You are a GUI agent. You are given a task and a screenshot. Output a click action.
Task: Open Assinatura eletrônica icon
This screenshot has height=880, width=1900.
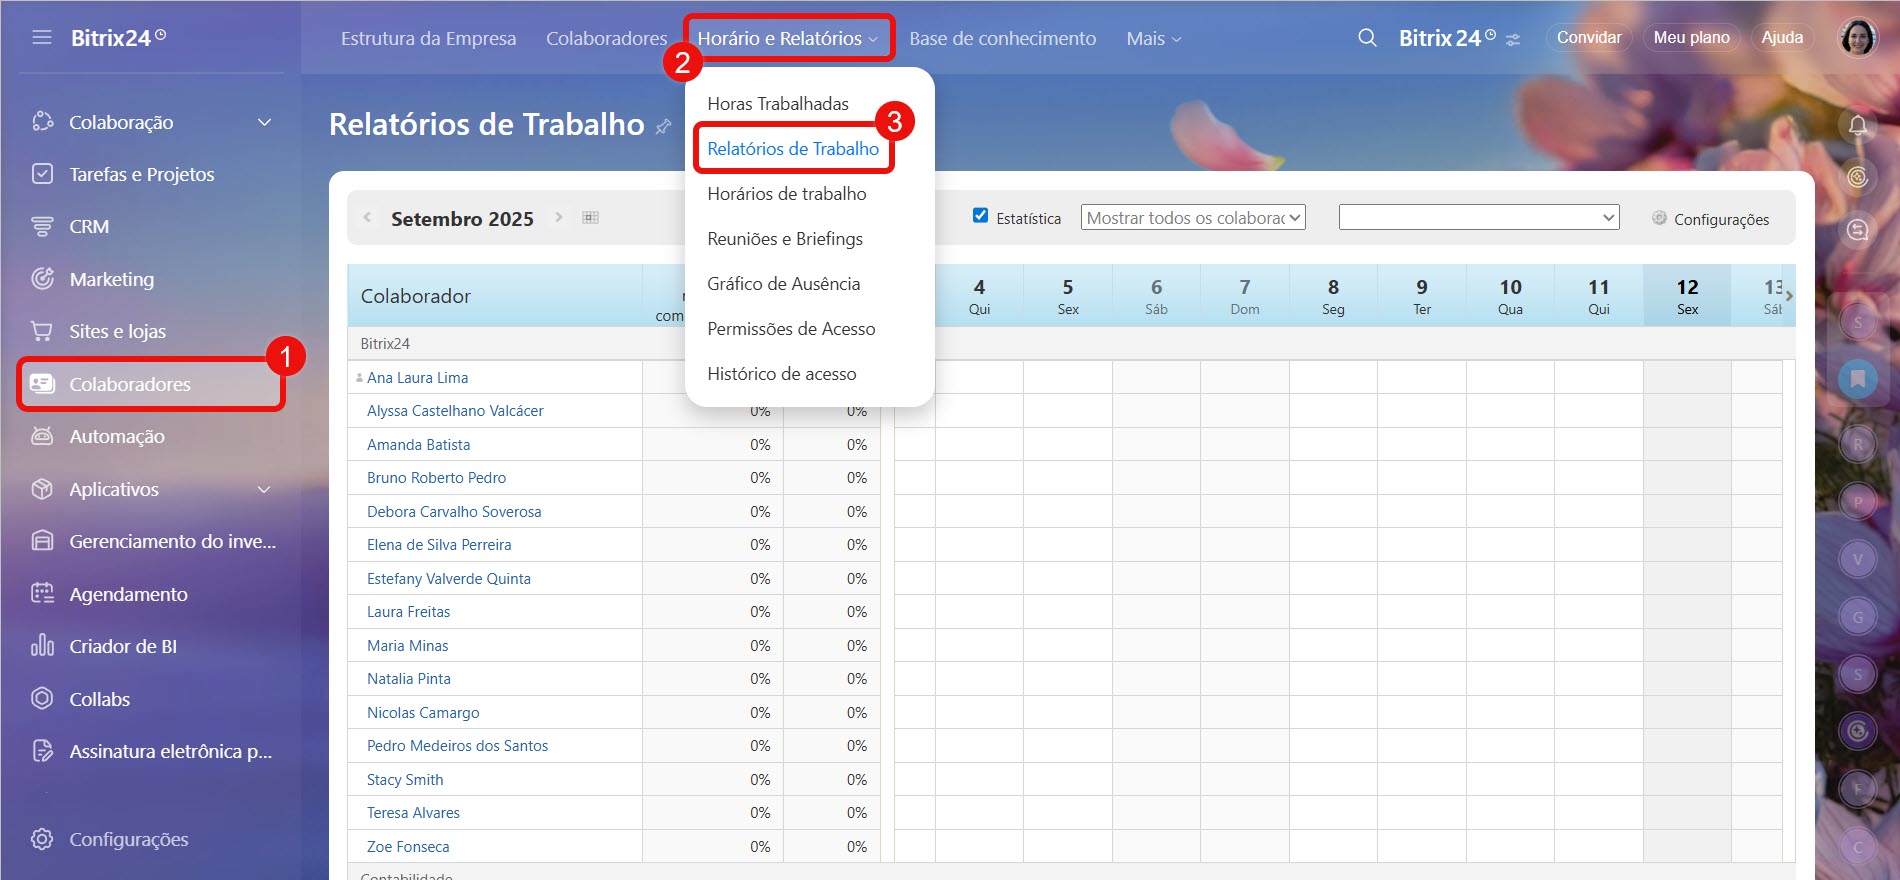(42, 751)
